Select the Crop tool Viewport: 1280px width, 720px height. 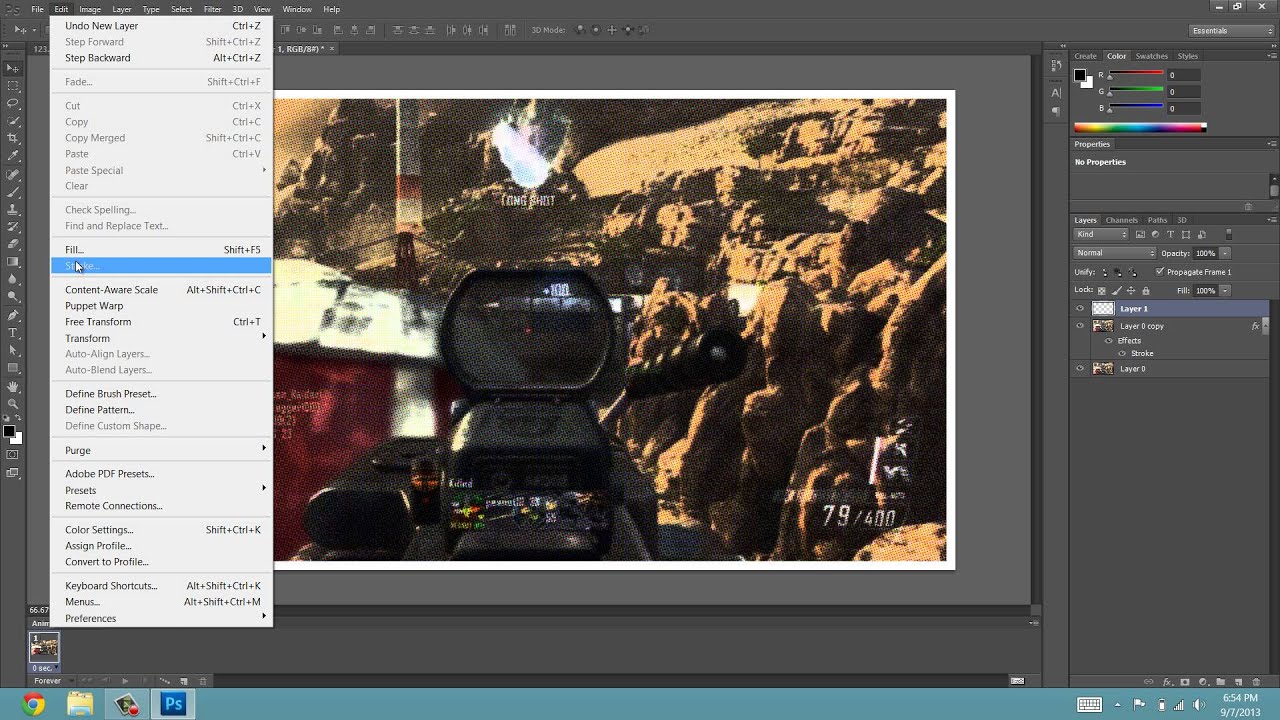click(13, 138)
